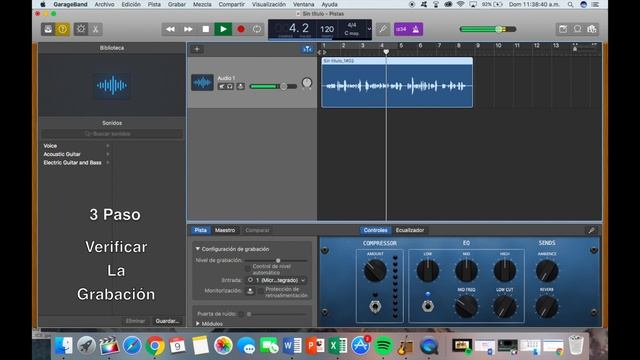Open Google Chrome from the Dock
Viewport: 640px width, 360px height.
pos(155,346)
